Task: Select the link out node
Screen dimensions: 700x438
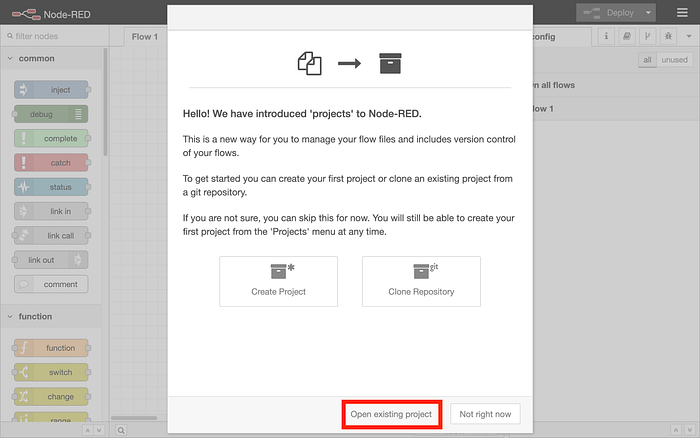Action: [51, 260]
